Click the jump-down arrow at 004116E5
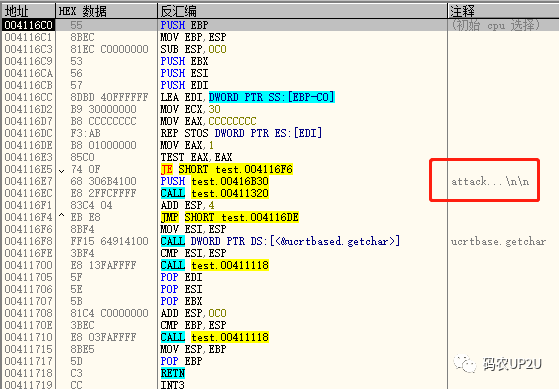Image resolution: width=559 pixels, height=389 pixels. click(62, 171)
